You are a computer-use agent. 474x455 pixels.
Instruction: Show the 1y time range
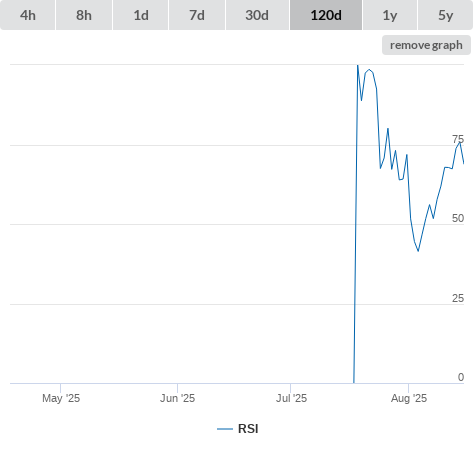pyautogui.click(x=390, y=15)
